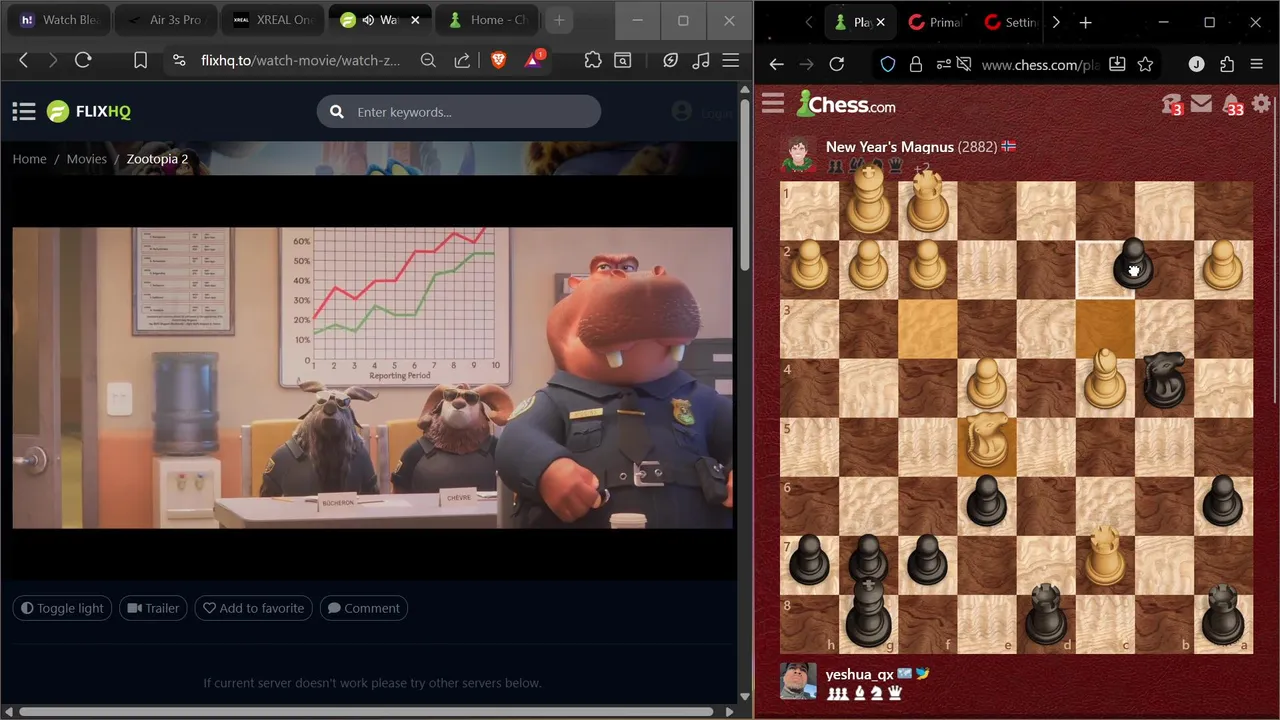Click the Brave Leo lightning icon
Image resolution: width=1280 pixels, height=720 pixels.
pyautogui.click(x=671, y=61)
